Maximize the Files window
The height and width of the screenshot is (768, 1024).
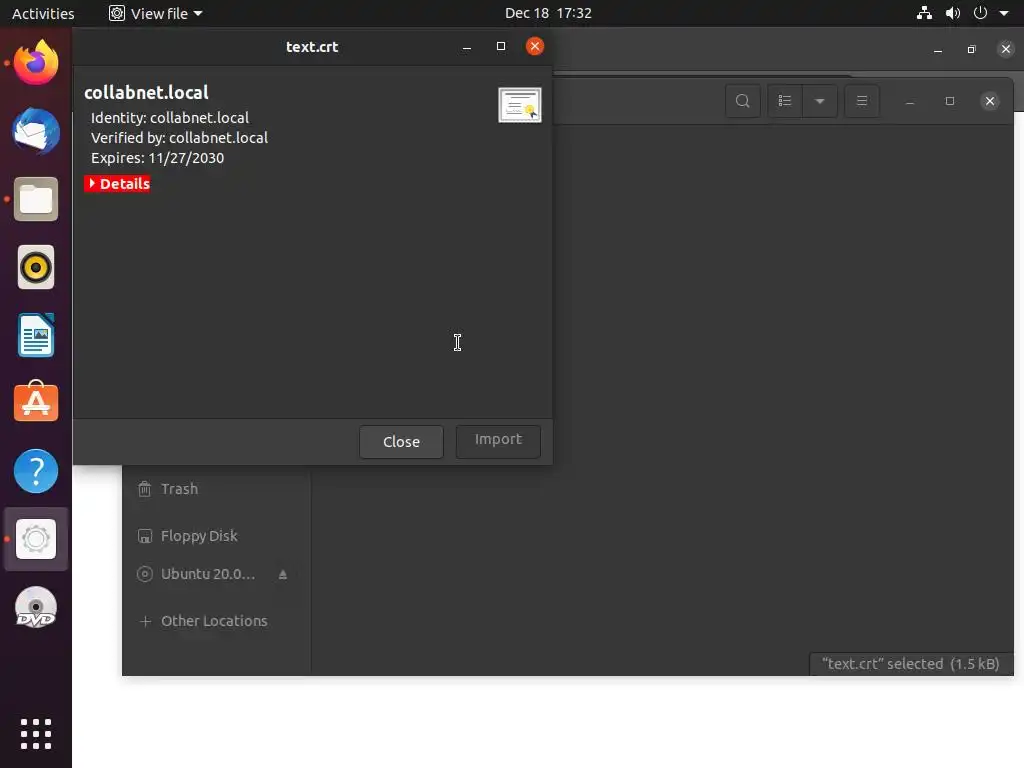tap(950, 101)
